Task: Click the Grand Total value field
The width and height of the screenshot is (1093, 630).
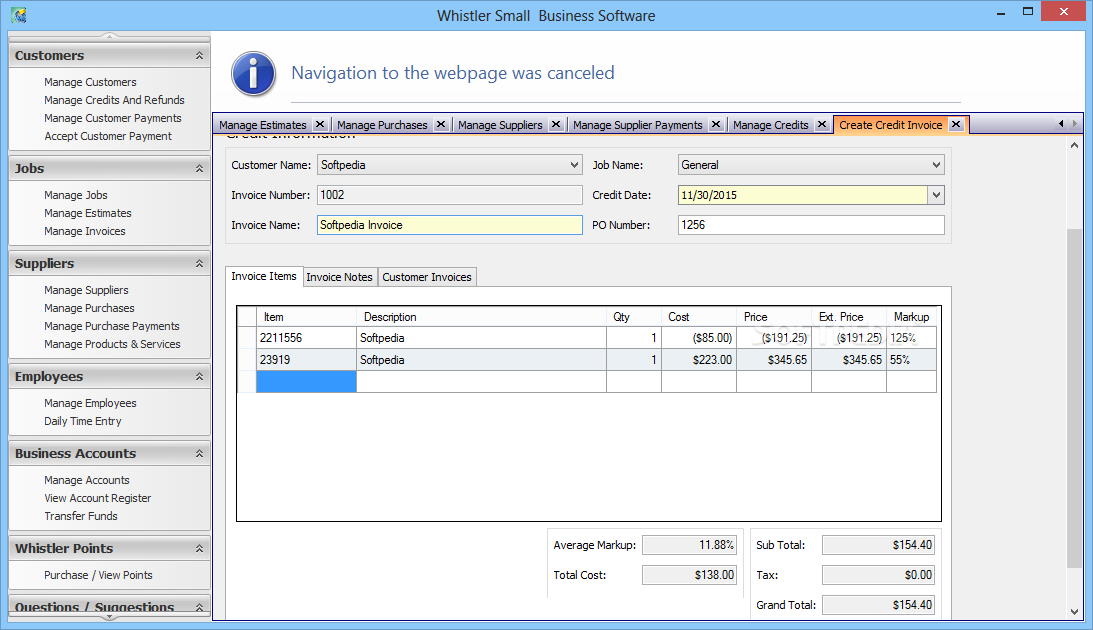Action: (x=878, y=605)
